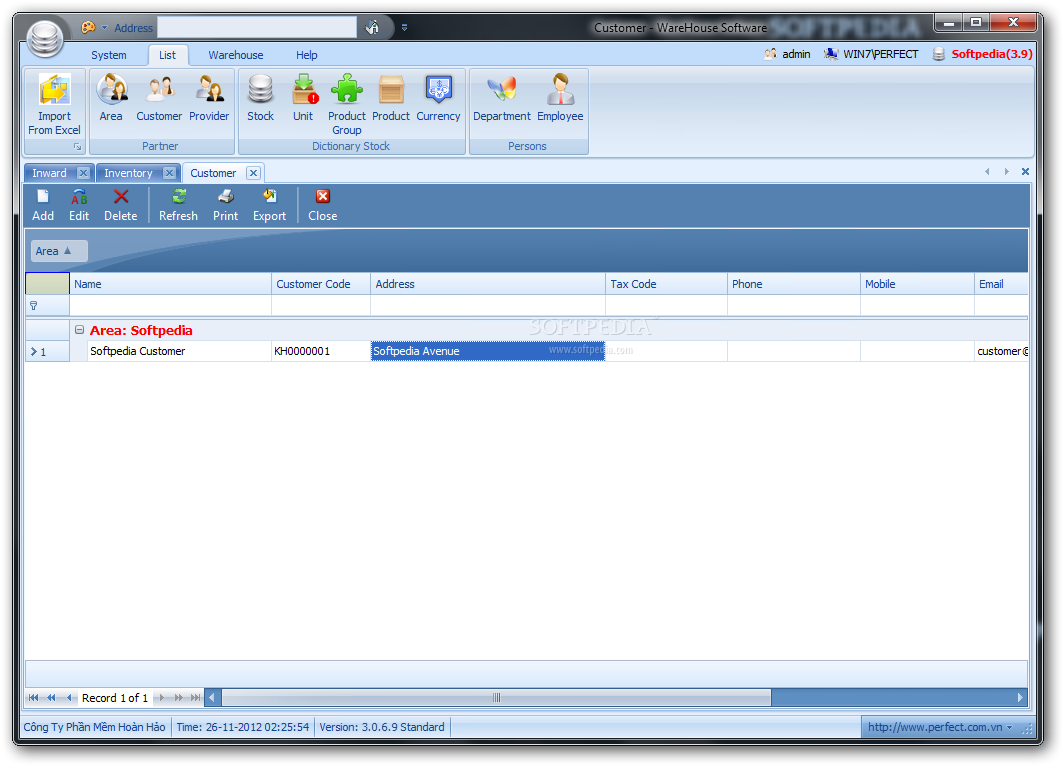Sort by Tax Code column header
The width and height of the screenshot is (1064, 766).
coord(666,284)
